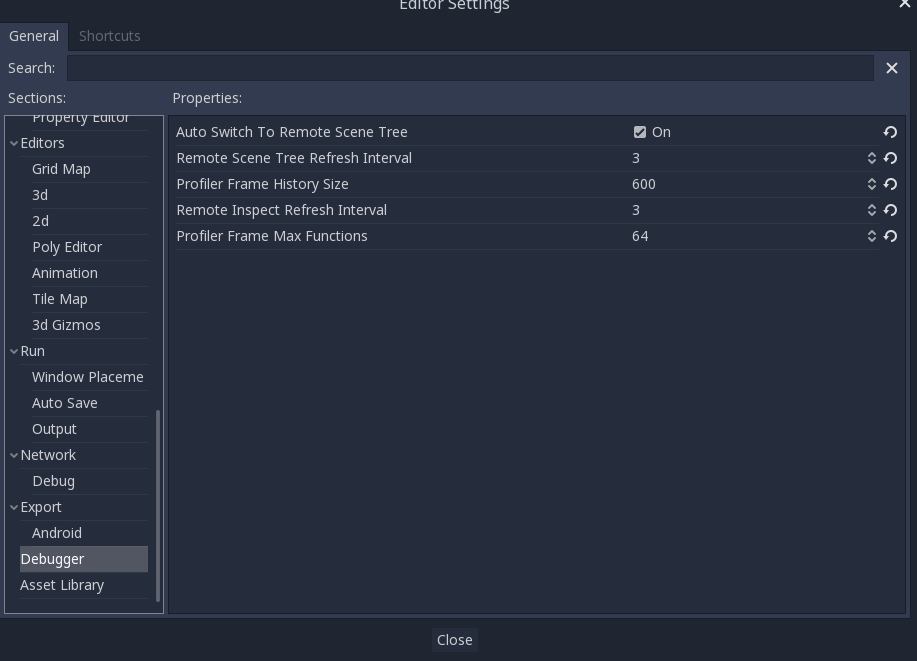Switch to the Shortcuts tab
This screenshot has width=917, height=661.
click(109, 36)
